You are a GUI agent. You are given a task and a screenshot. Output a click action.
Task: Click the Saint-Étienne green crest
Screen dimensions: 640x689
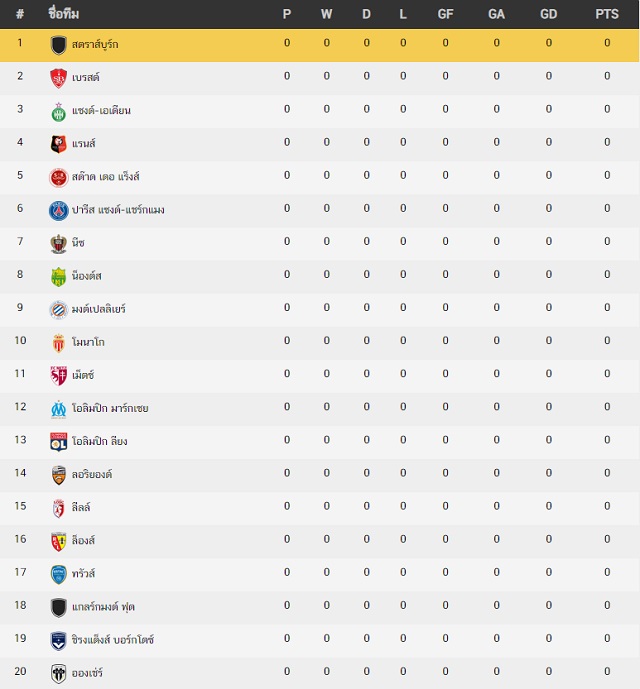point(58,112)
